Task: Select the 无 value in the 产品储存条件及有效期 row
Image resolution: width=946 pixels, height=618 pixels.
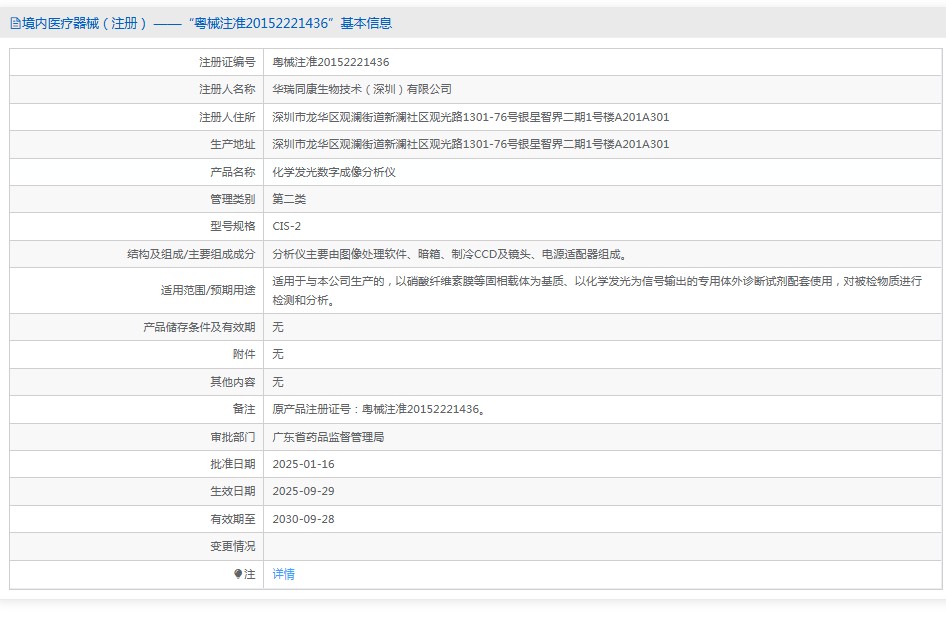Action: pos(278,327)
